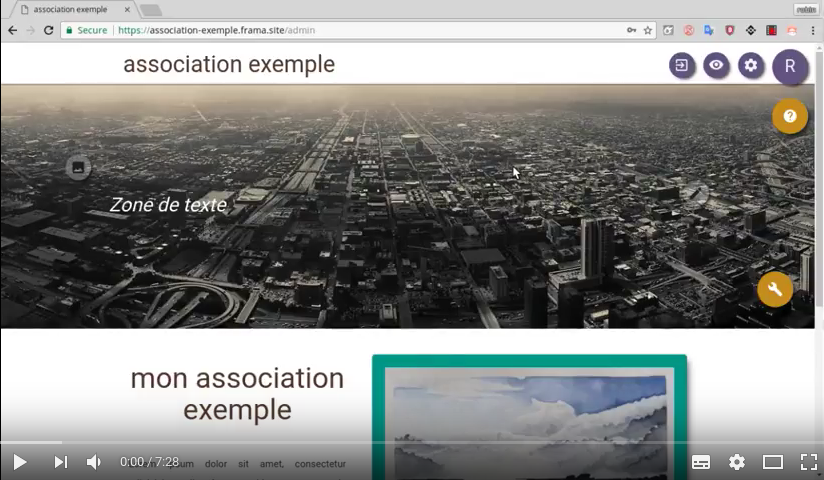Click the orange wrench tool button
The height and width of the screenshot is (480, 824).
tap(775, 289)
